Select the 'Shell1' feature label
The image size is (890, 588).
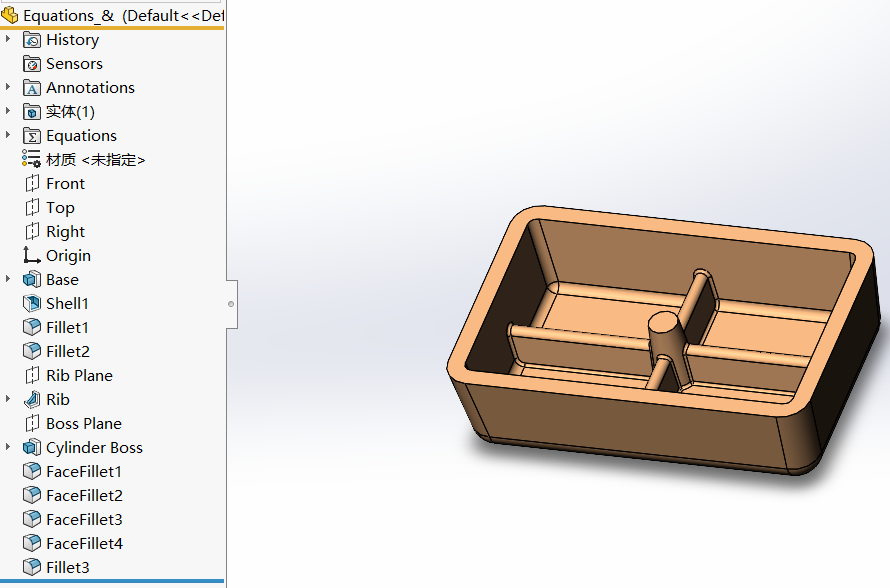pyautogui.click(x=67, y=304)
